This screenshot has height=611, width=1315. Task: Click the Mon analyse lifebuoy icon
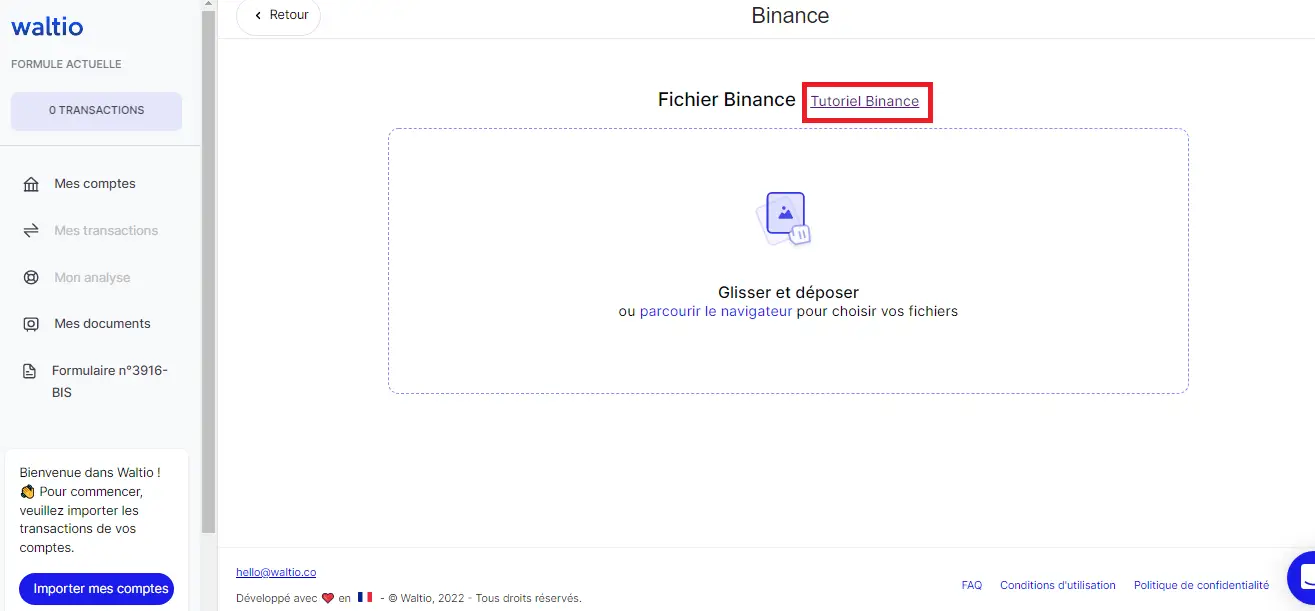(31, 278)
